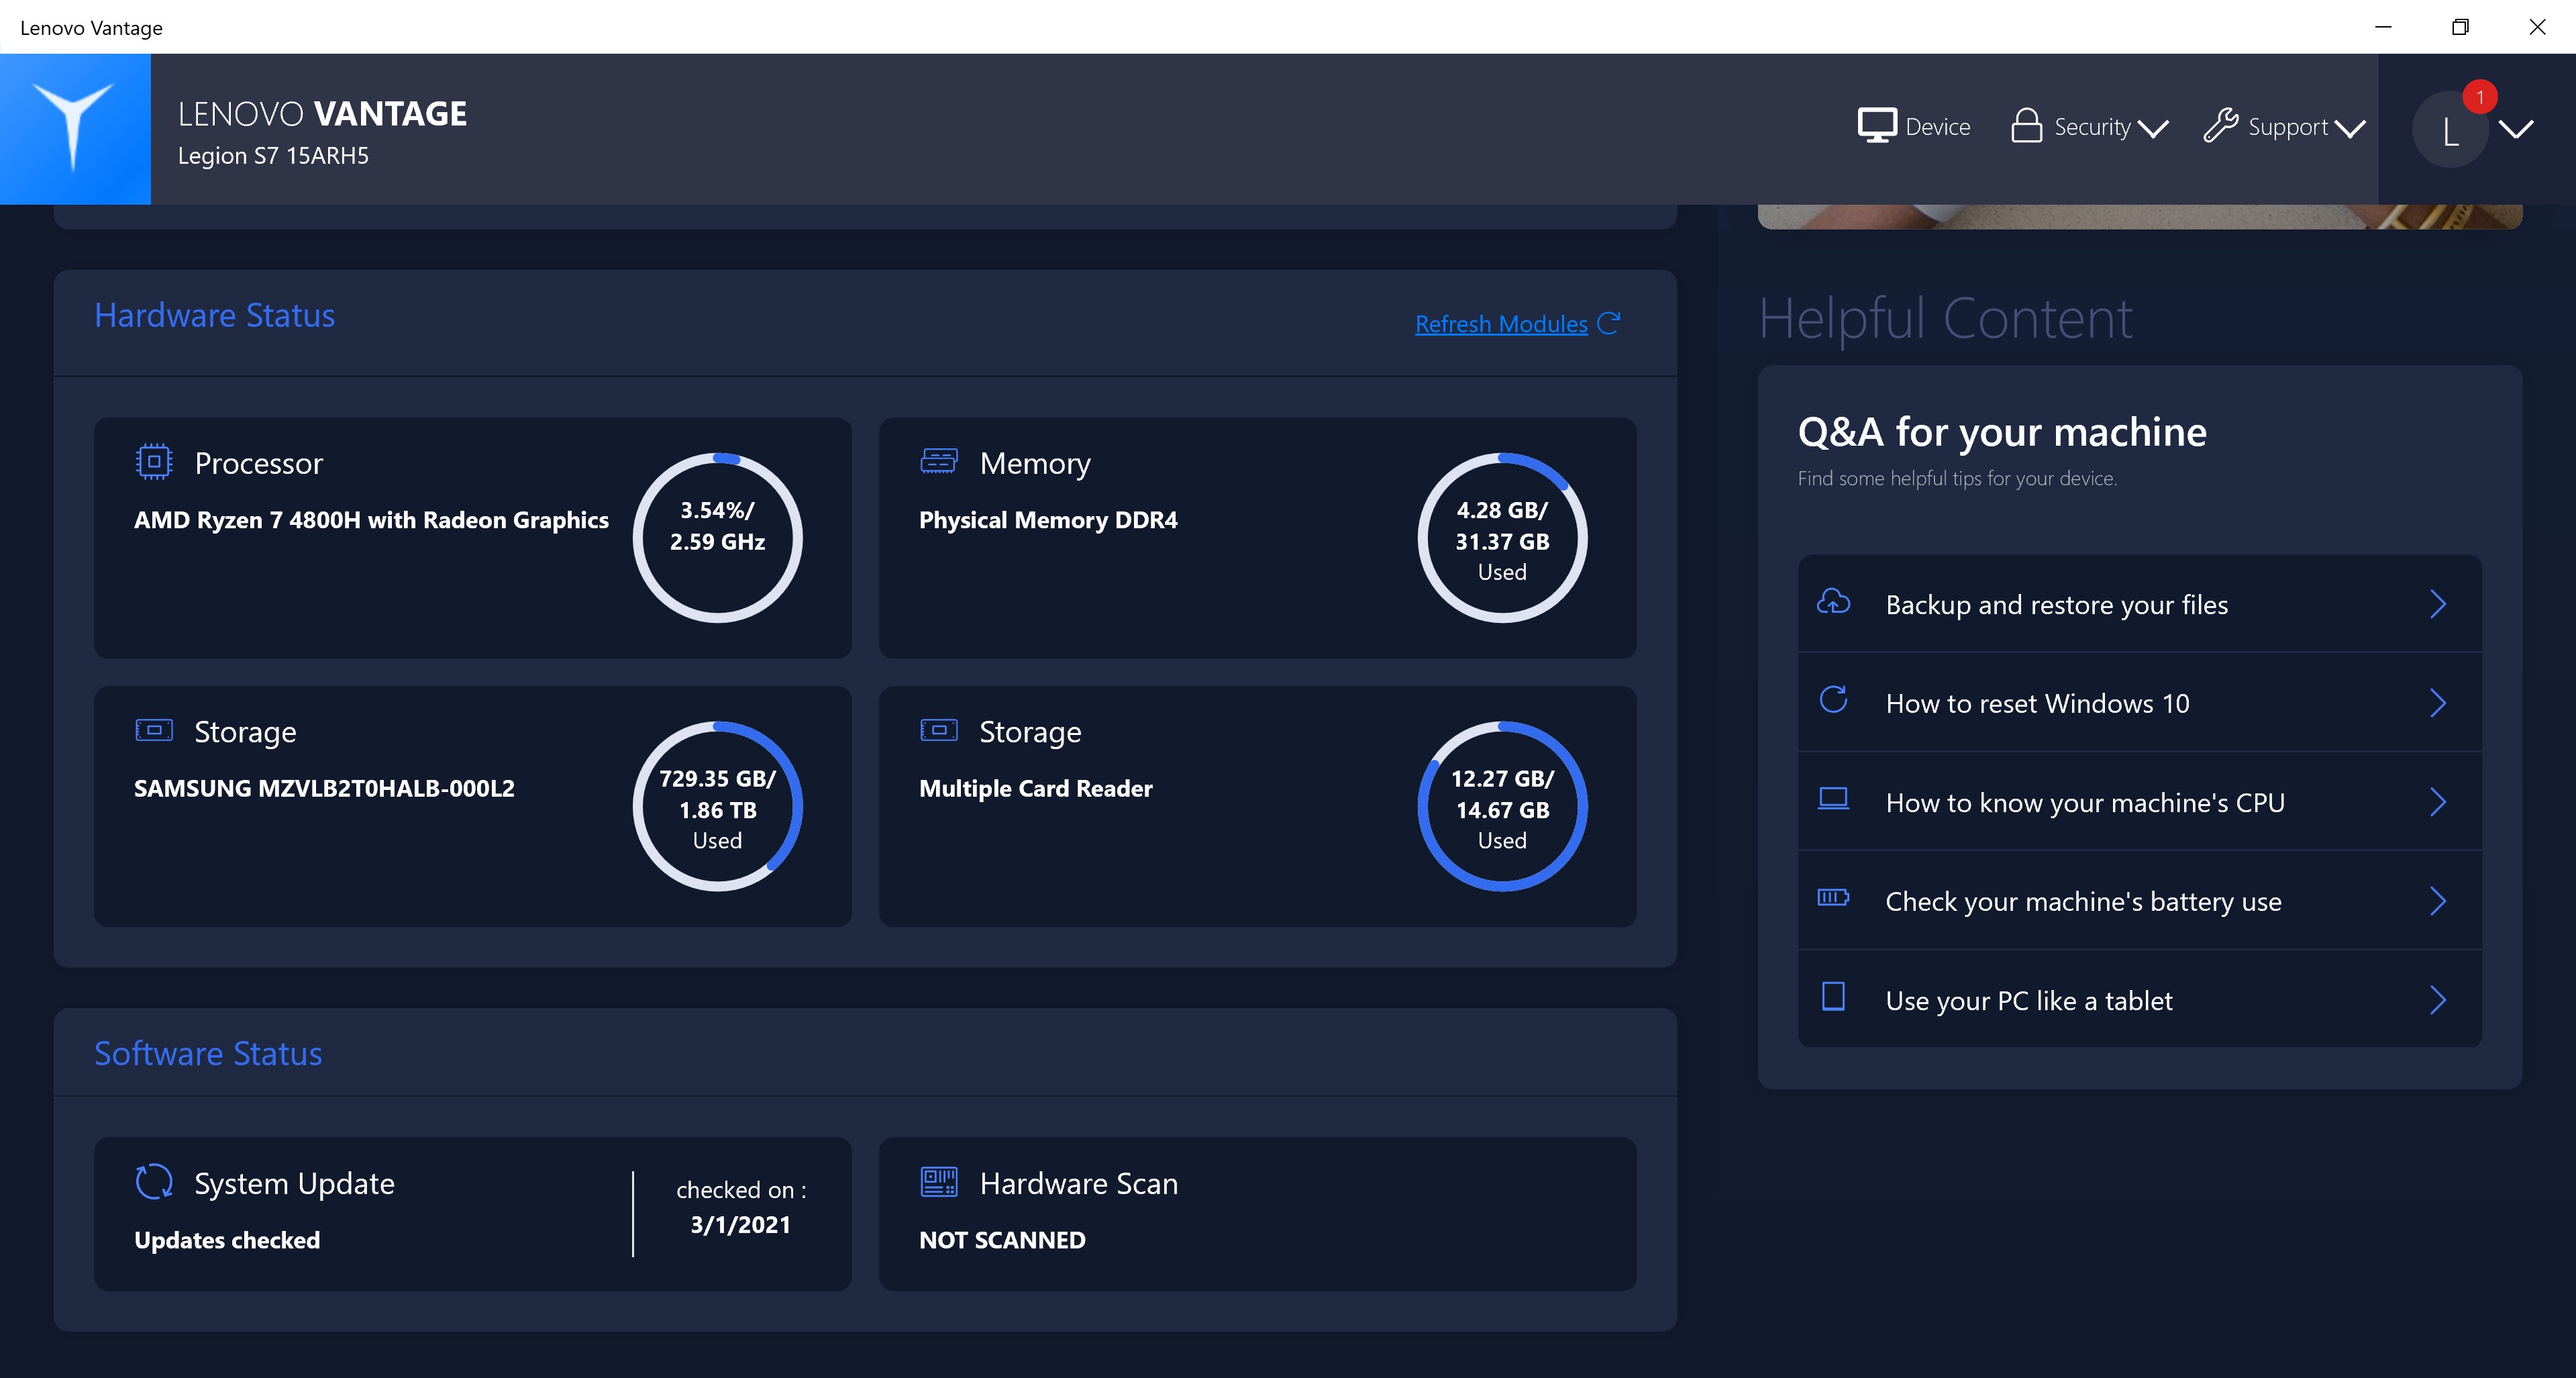Click the Security padlock icon
Screen dimensions: 2576x1378
point(2026,126)
